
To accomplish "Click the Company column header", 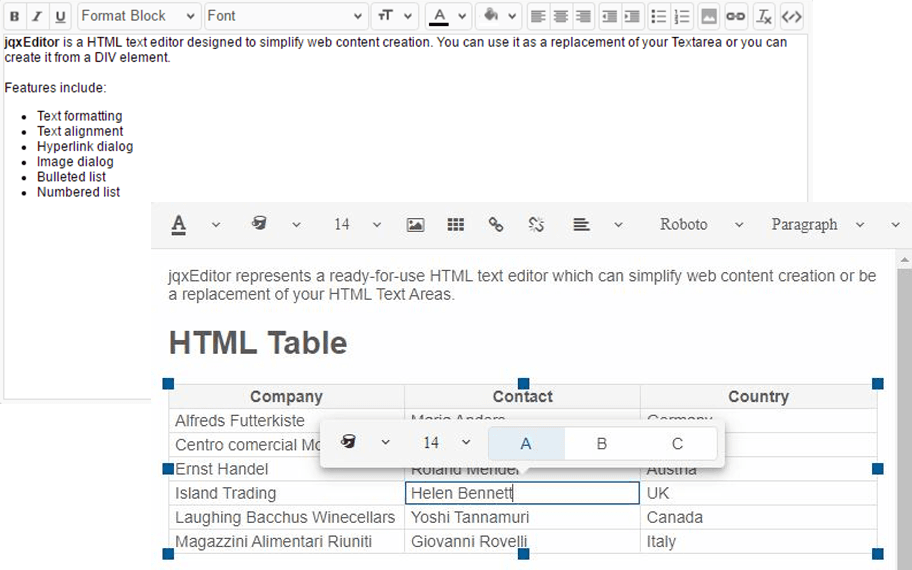I will [286, 397].
